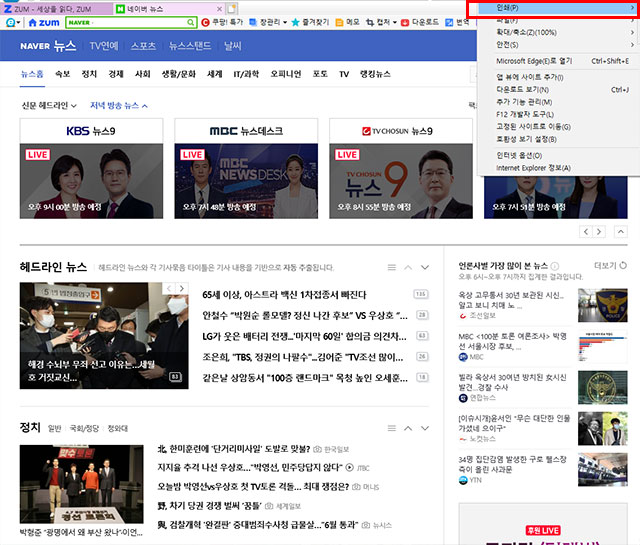This screenshot has height=545, width=640.
Task: Go to 스포츠 section
Action: (x=143, y=46)
